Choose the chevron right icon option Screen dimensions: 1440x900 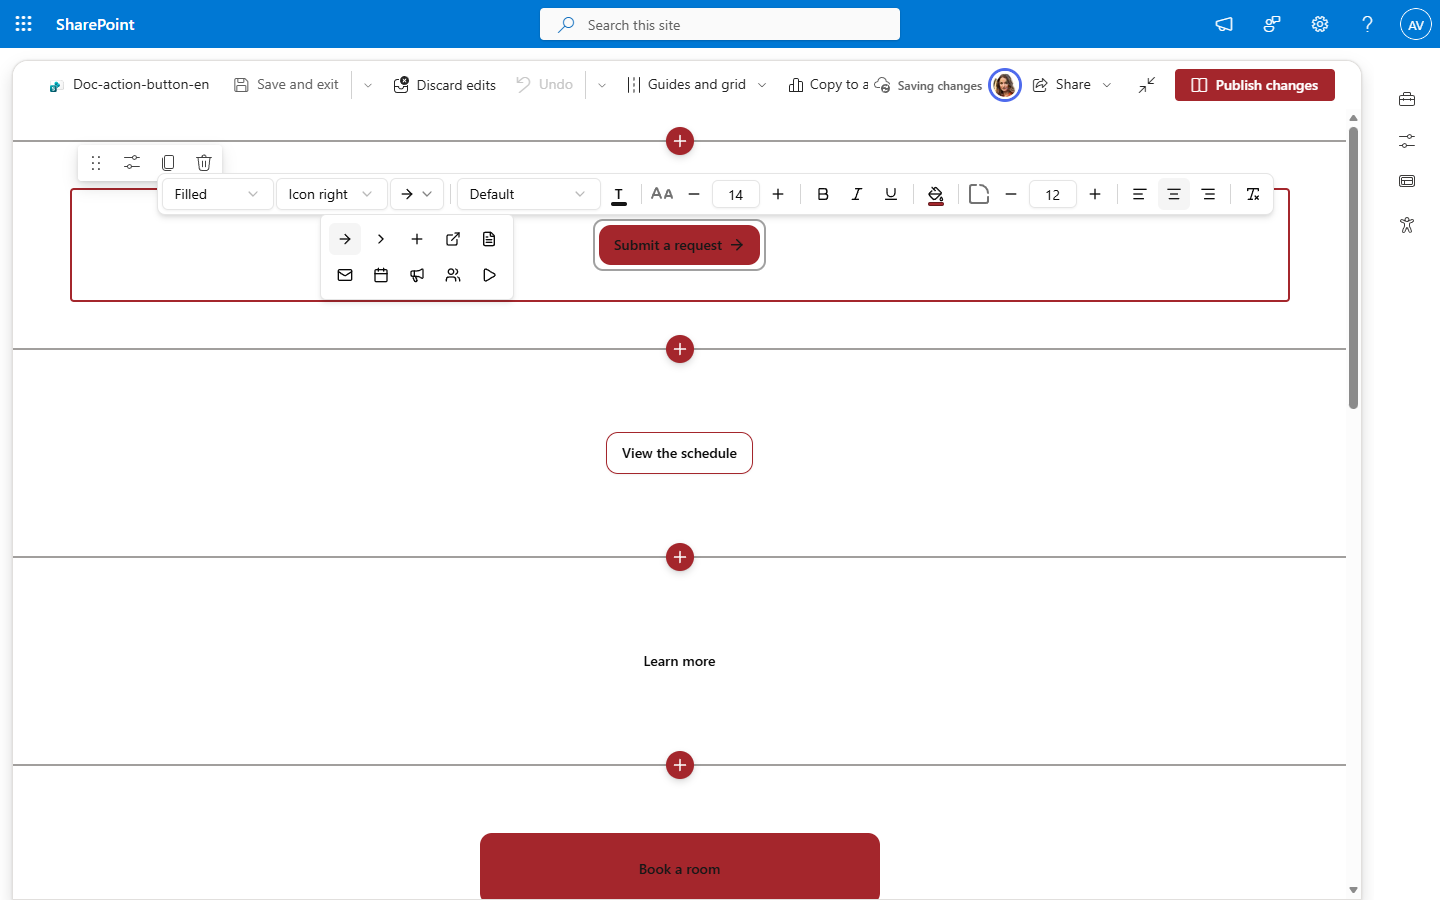(381, 239)
